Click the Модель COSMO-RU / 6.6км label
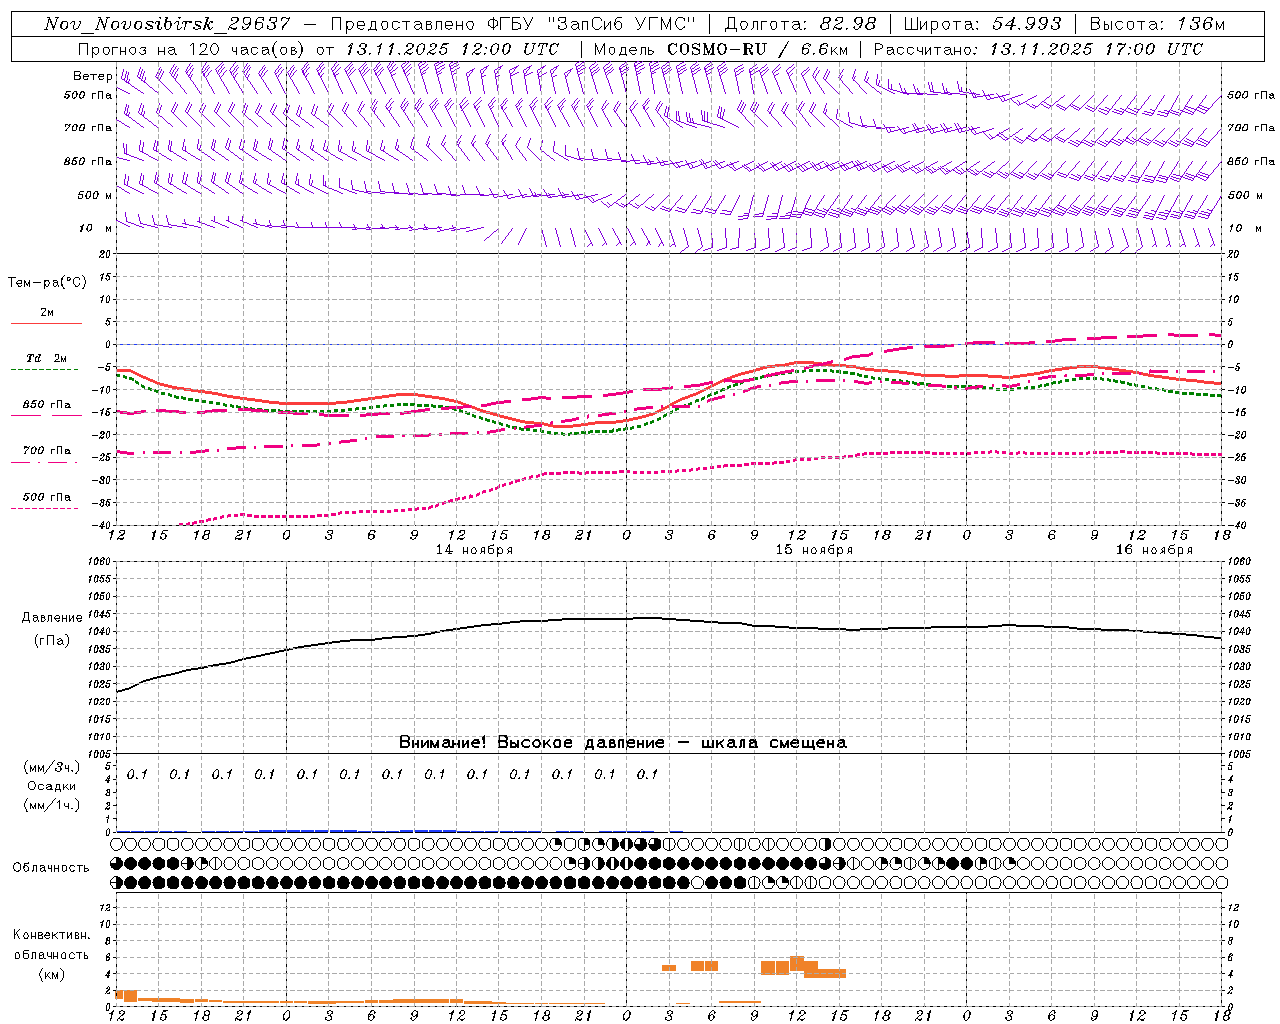 (720, 49)
